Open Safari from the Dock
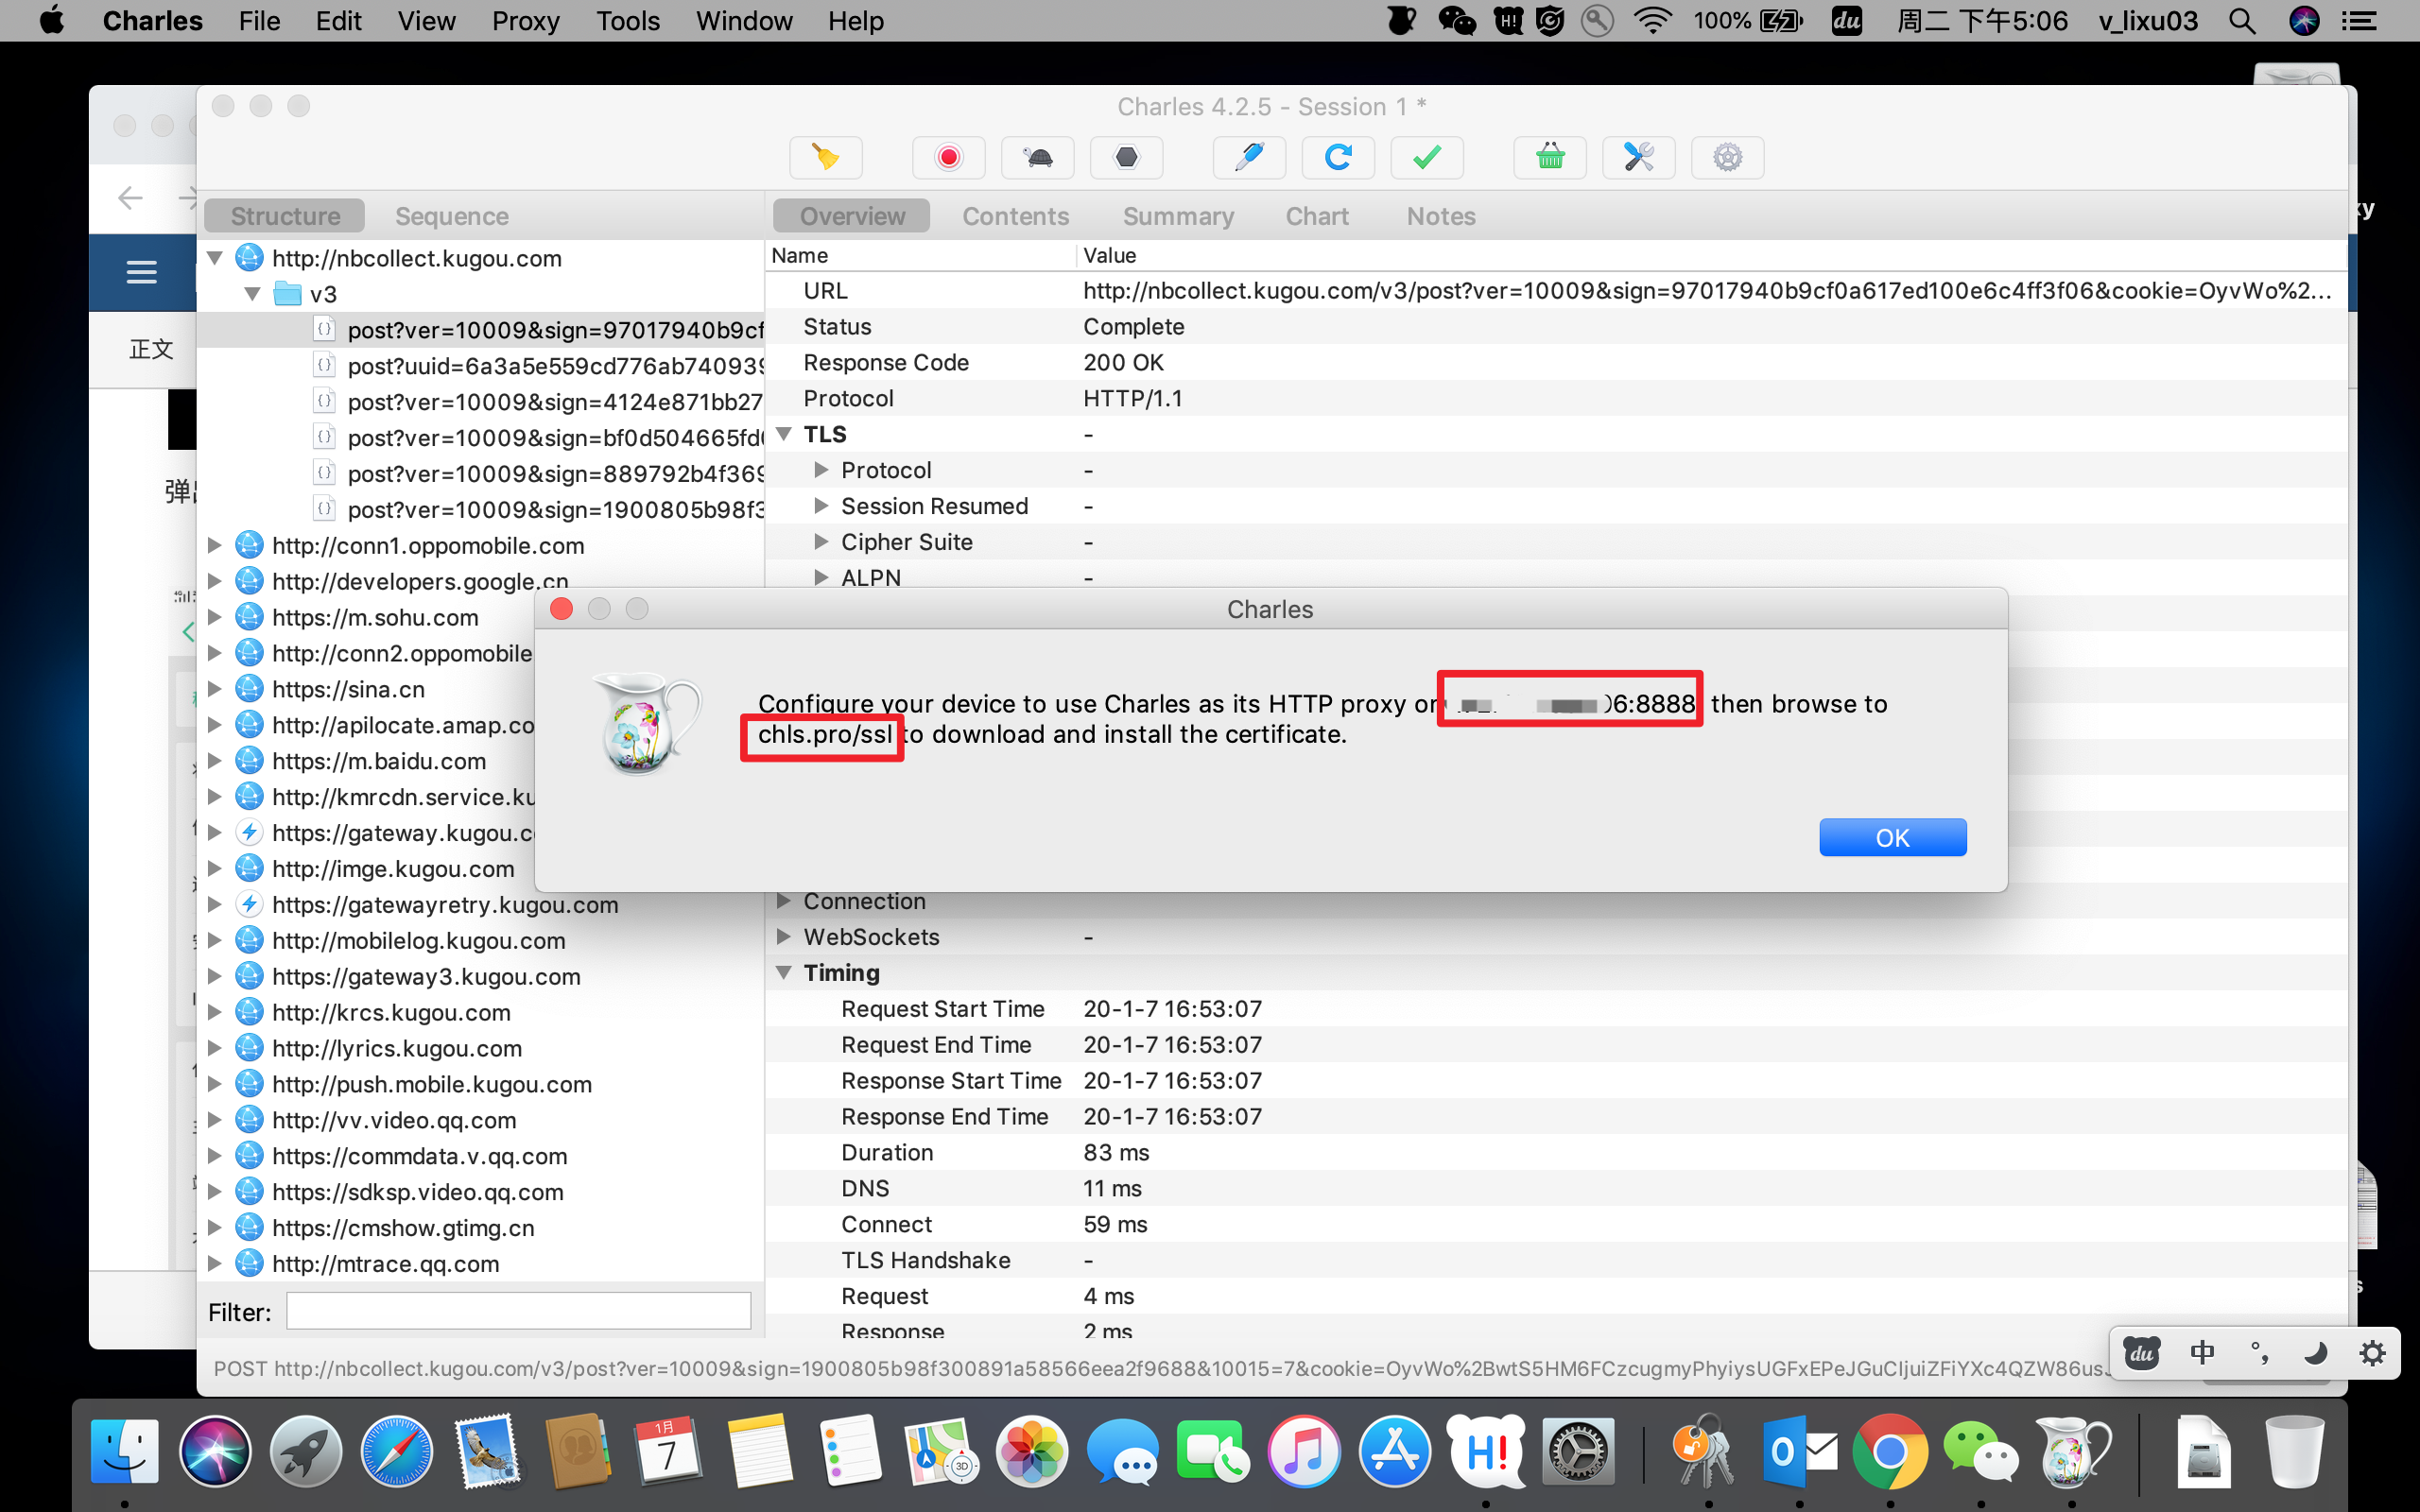2420x1512 pixels. (397, 1450)
